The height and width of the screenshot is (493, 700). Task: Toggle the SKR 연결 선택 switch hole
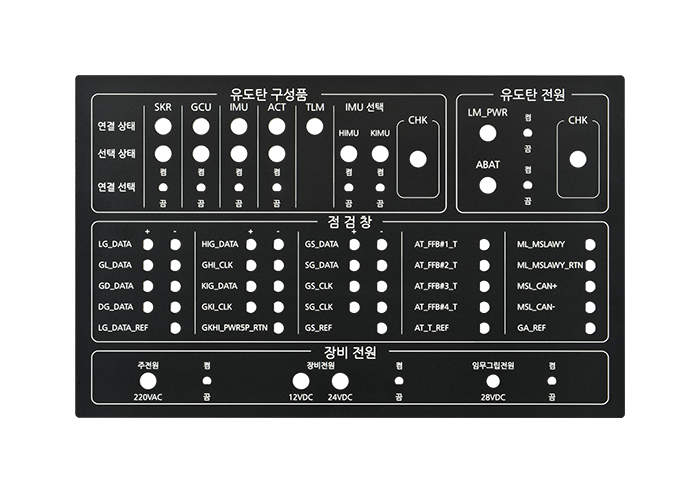(x=163, y=187)
